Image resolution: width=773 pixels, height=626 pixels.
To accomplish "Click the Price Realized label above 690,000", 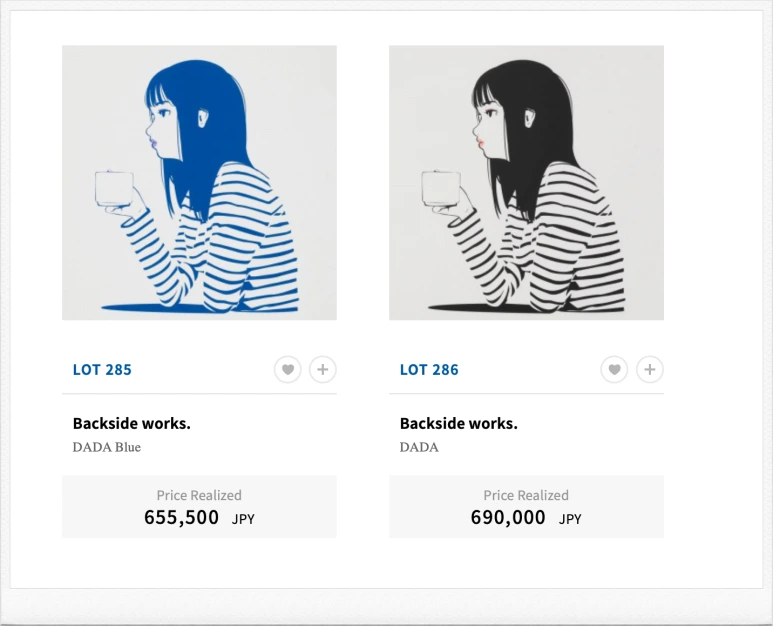I will click(x=526, y=495).
